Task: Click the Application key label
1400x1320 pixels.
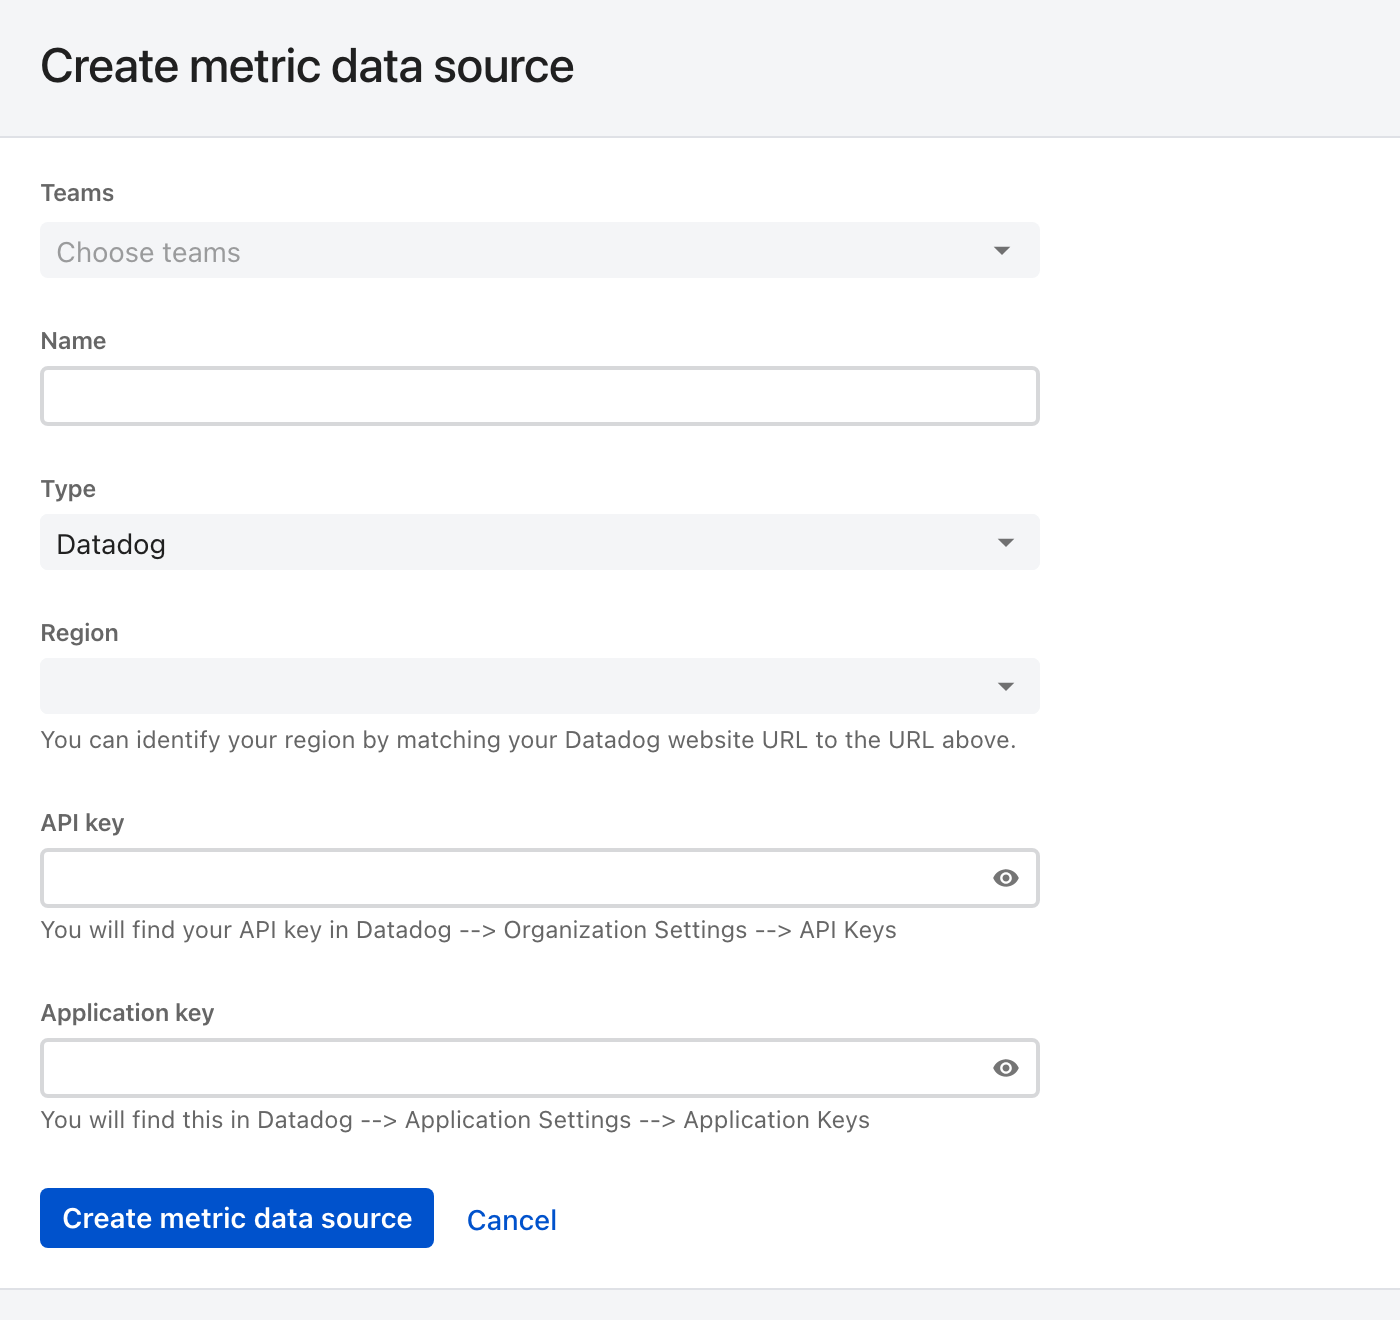Action: coord(127,1013)
